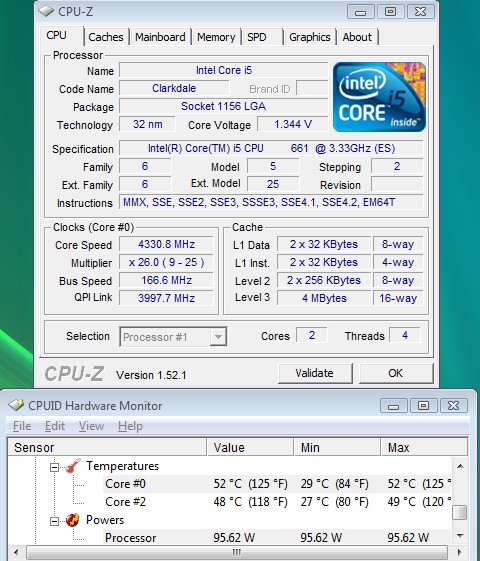Click the 'Version 1.52.1' text
The width and height of the screenshot is (480, 561).
[x=151, y=375]
